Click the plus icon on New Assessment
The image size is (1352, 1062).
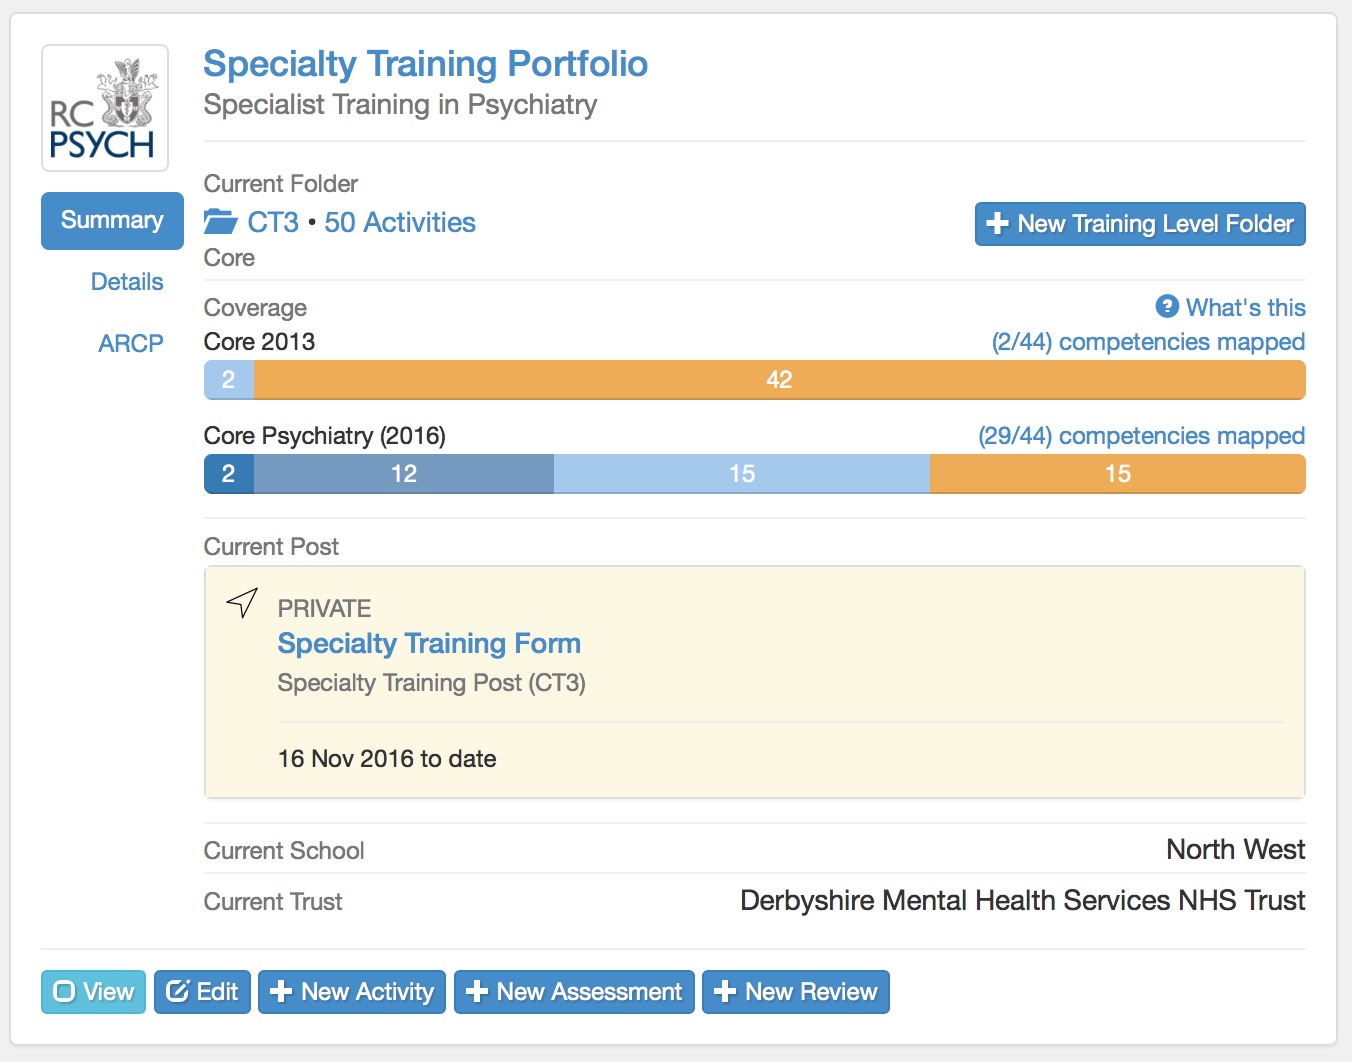point(477,992)
